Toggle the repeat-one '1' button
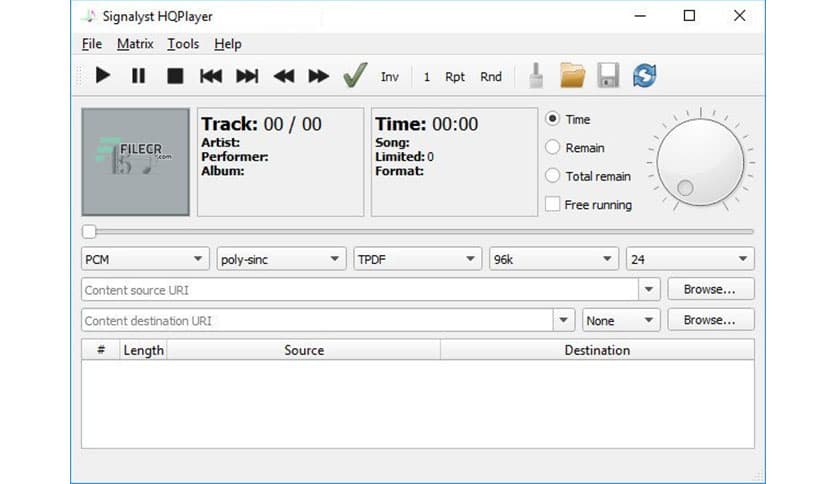 [x=427, y=77]
